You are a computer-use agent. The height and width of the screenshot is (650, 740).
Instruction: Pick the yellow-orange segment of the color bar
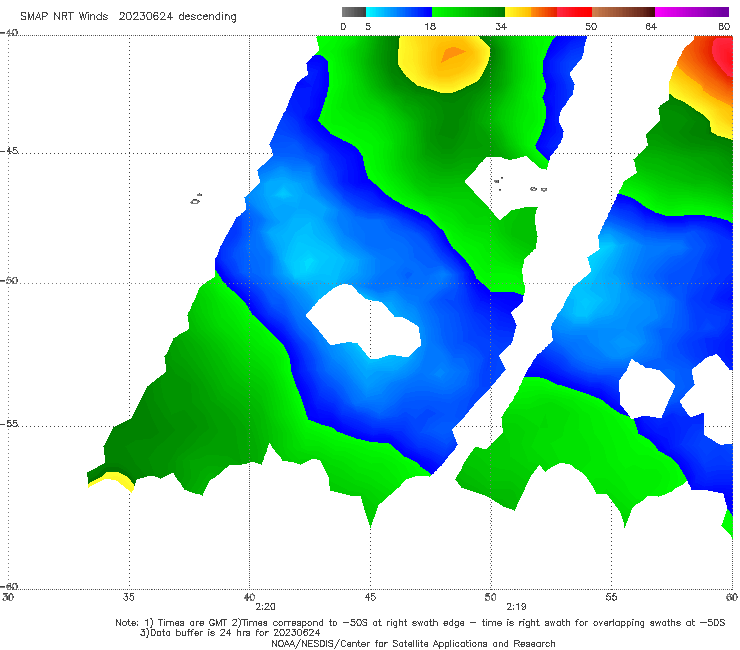[530, 12]
